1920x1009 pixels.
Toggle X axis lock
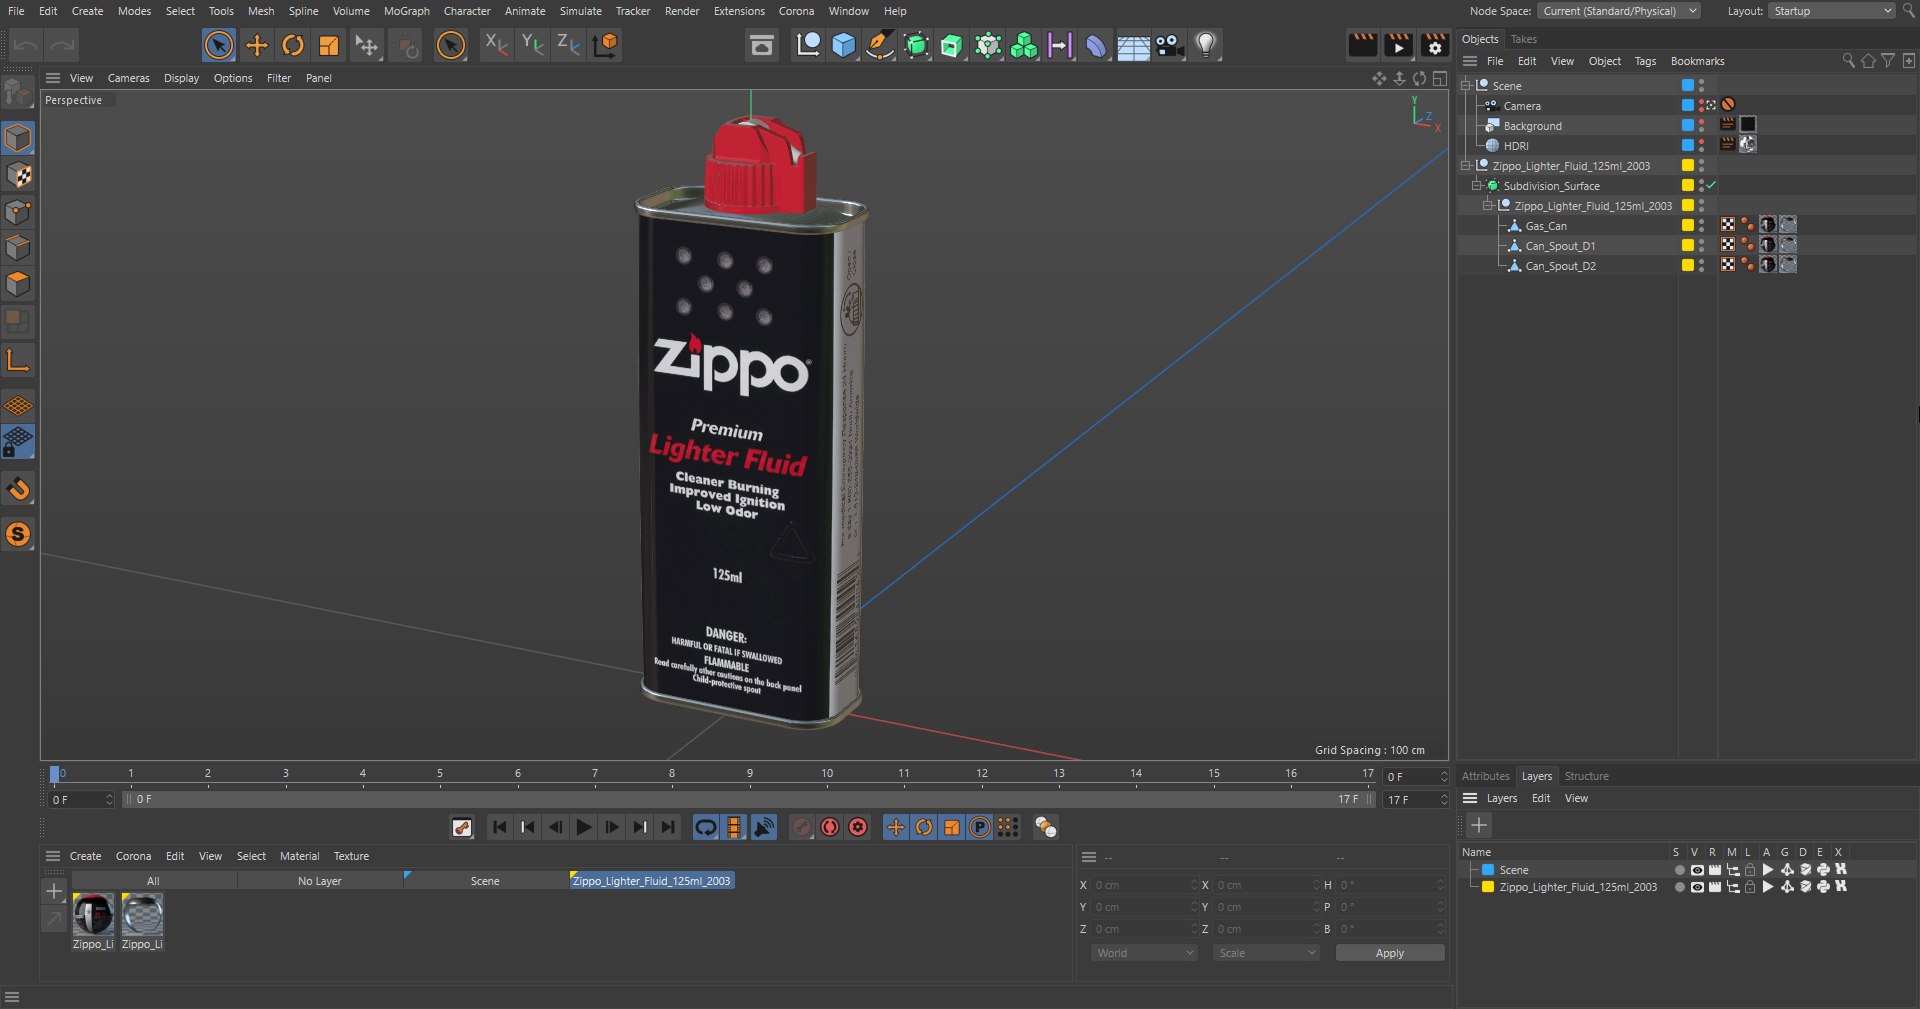pos(495,44)
